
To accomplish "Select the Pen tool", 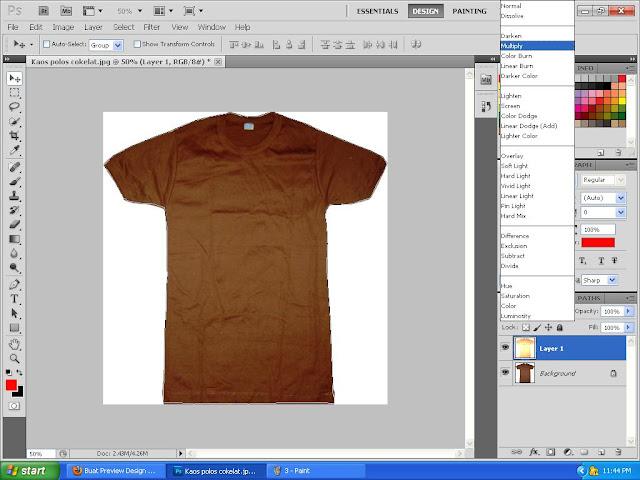I will pos(15,285).
